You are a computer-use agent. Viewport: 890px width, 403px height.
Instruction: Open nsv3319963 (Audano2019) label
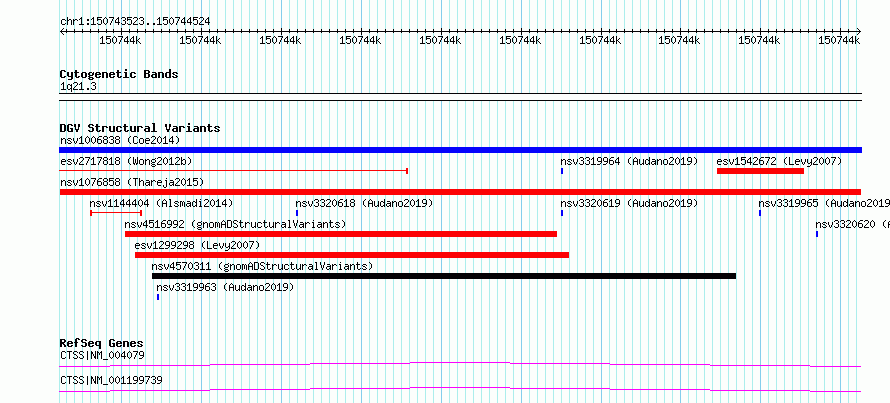tap(225, 287)
